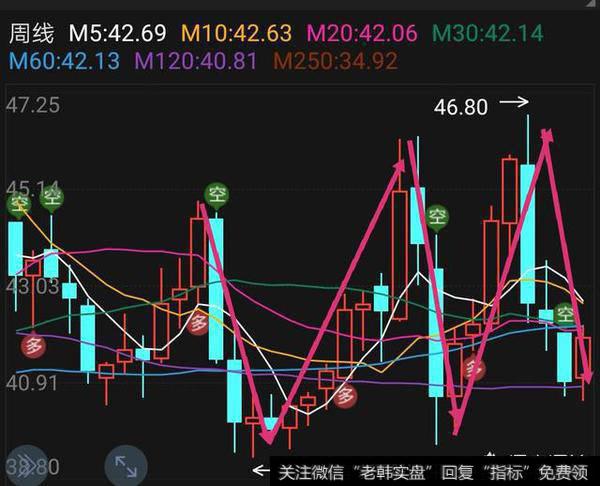
Task: Tap the double-chevron expand icon at bottom left
Action: [20, 466]
